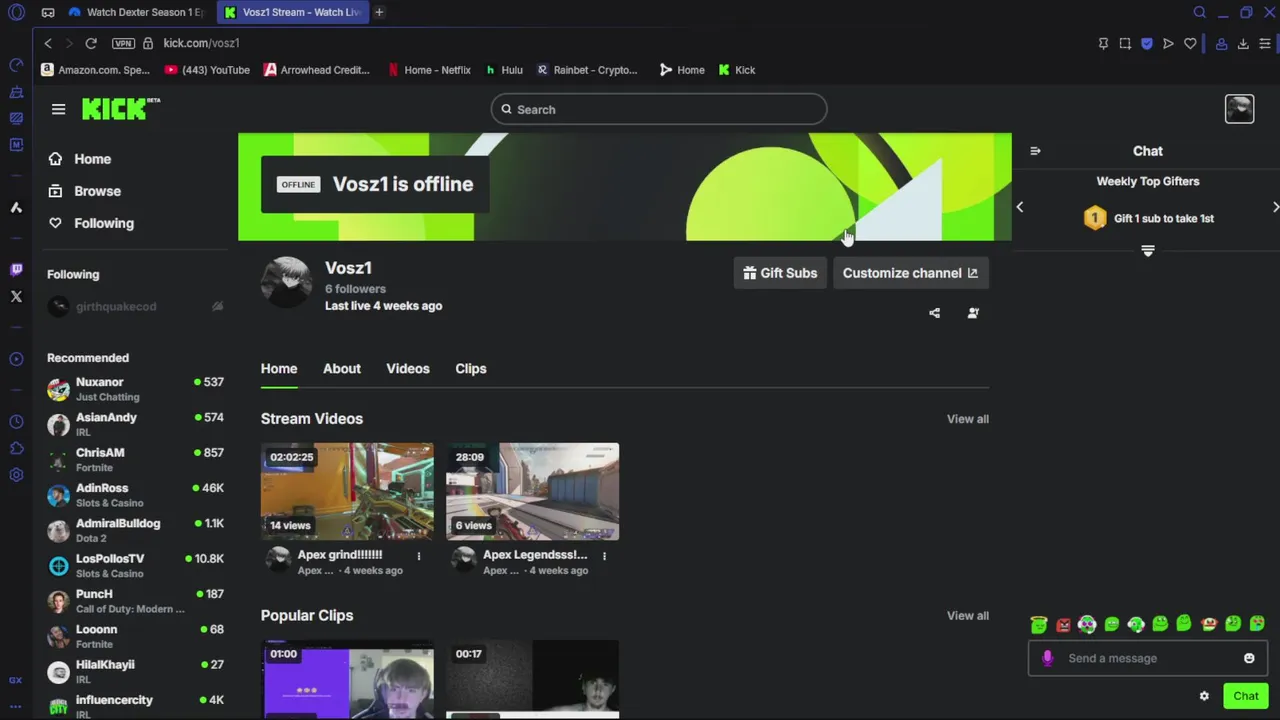
Task: Open PuncH recommended channel
Action: tap(135, 601)
